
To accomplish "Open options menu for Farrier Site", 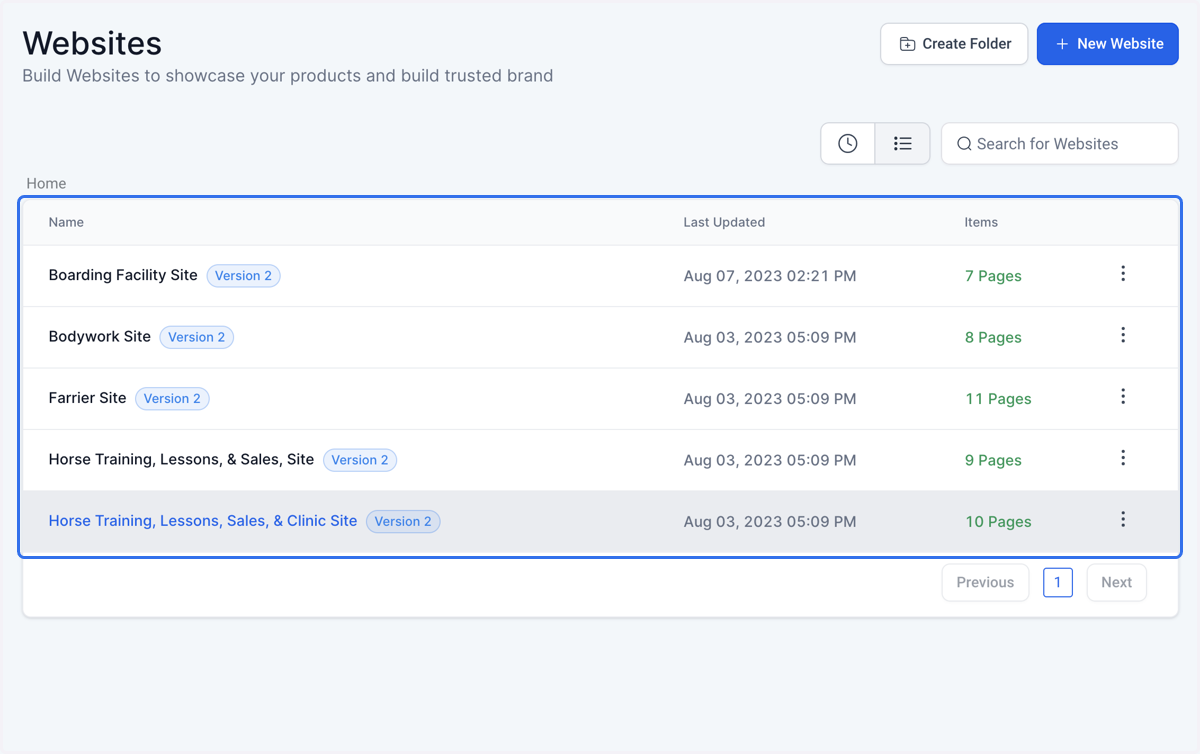I will [1123, 397].
